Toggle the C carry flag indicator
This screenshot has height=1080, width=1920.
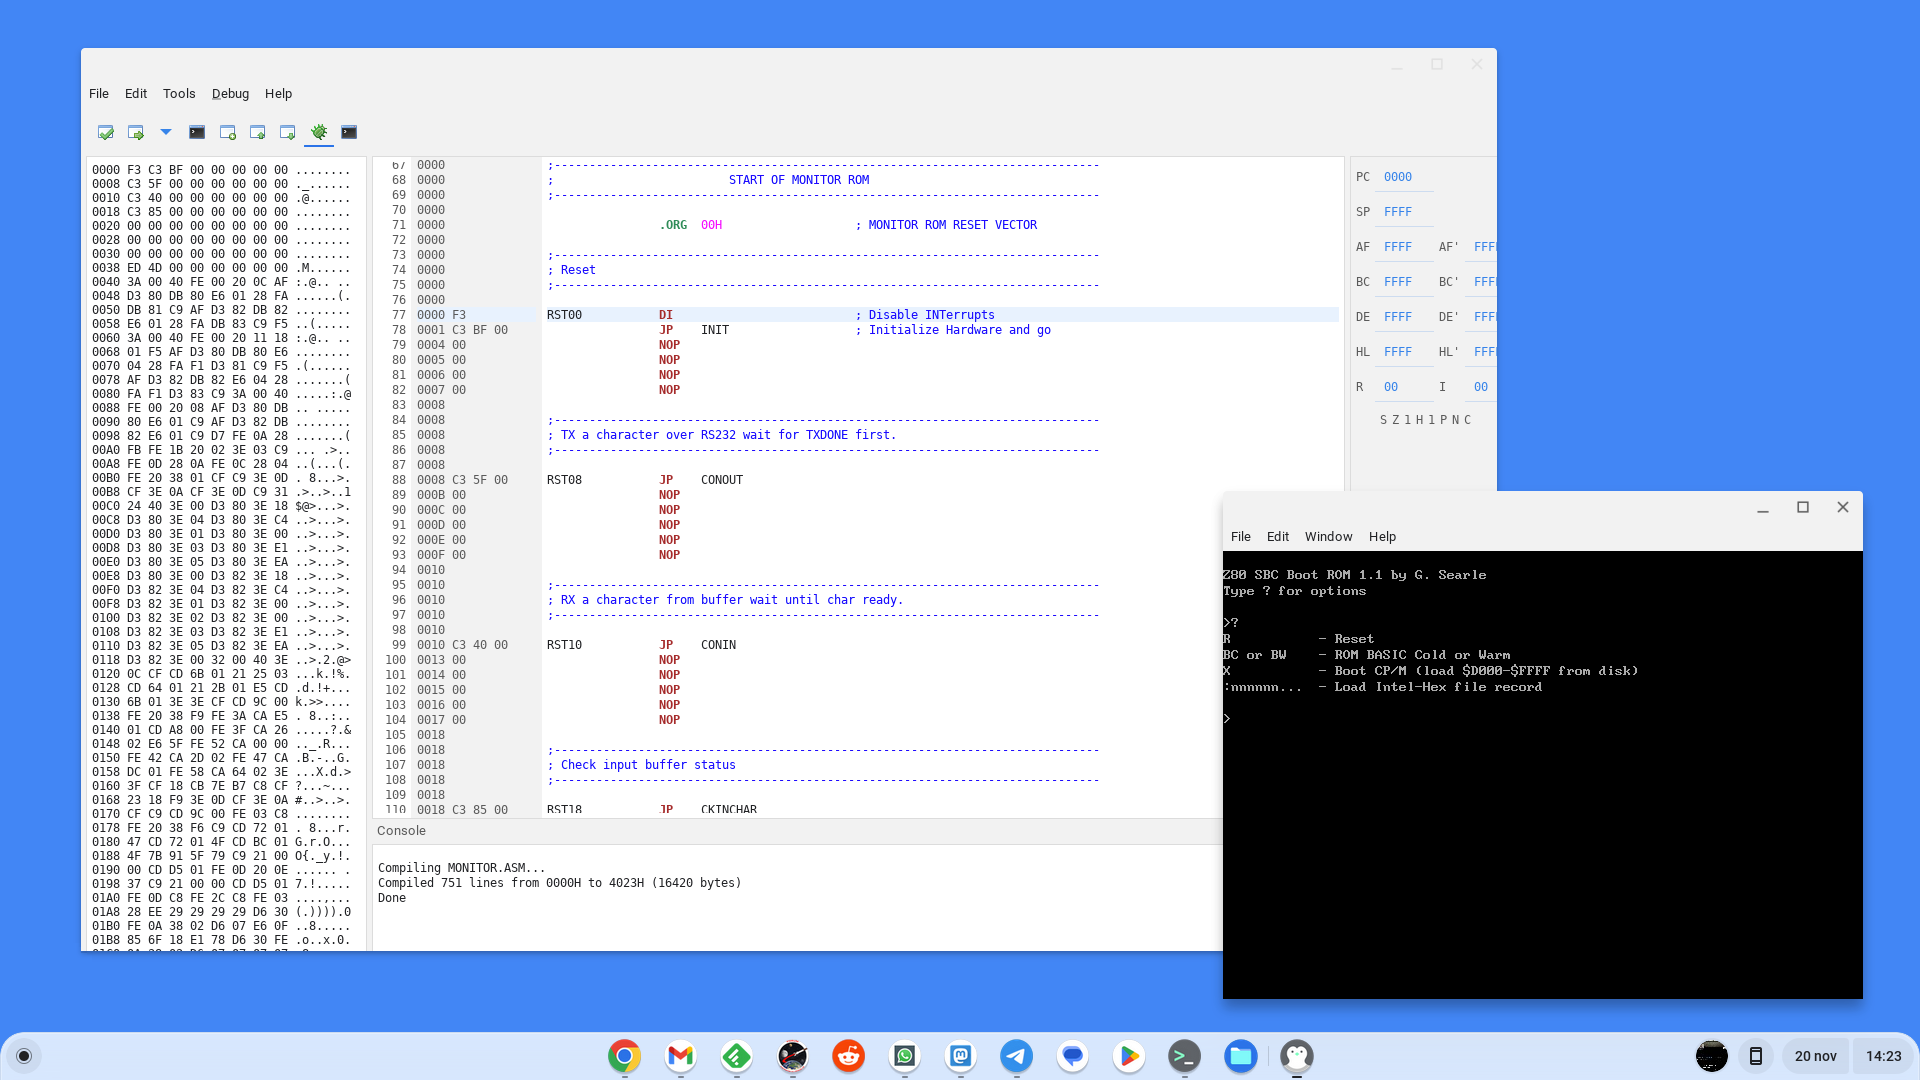1467,420
